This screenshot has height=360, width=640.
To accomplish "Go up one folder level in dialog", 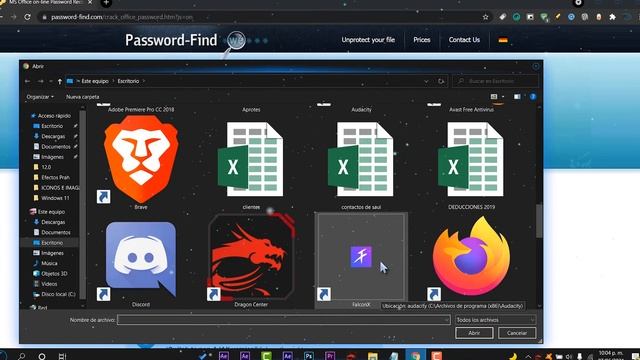I will [x=60, y=81].
